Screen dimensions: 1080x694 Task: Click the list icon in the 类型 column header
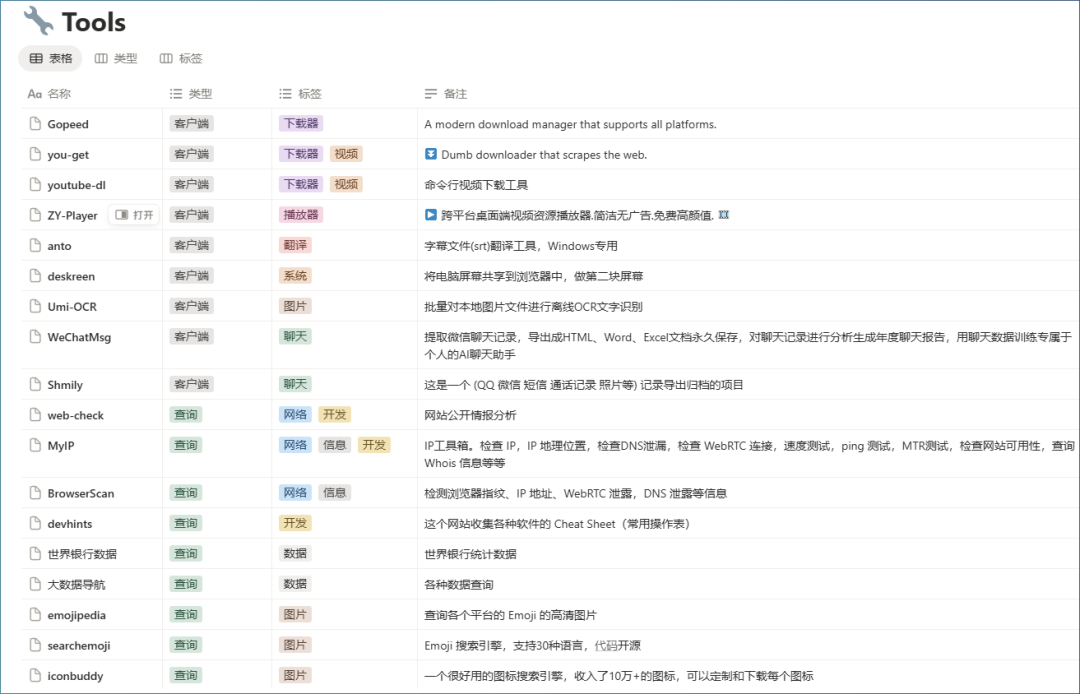(175, 94)
